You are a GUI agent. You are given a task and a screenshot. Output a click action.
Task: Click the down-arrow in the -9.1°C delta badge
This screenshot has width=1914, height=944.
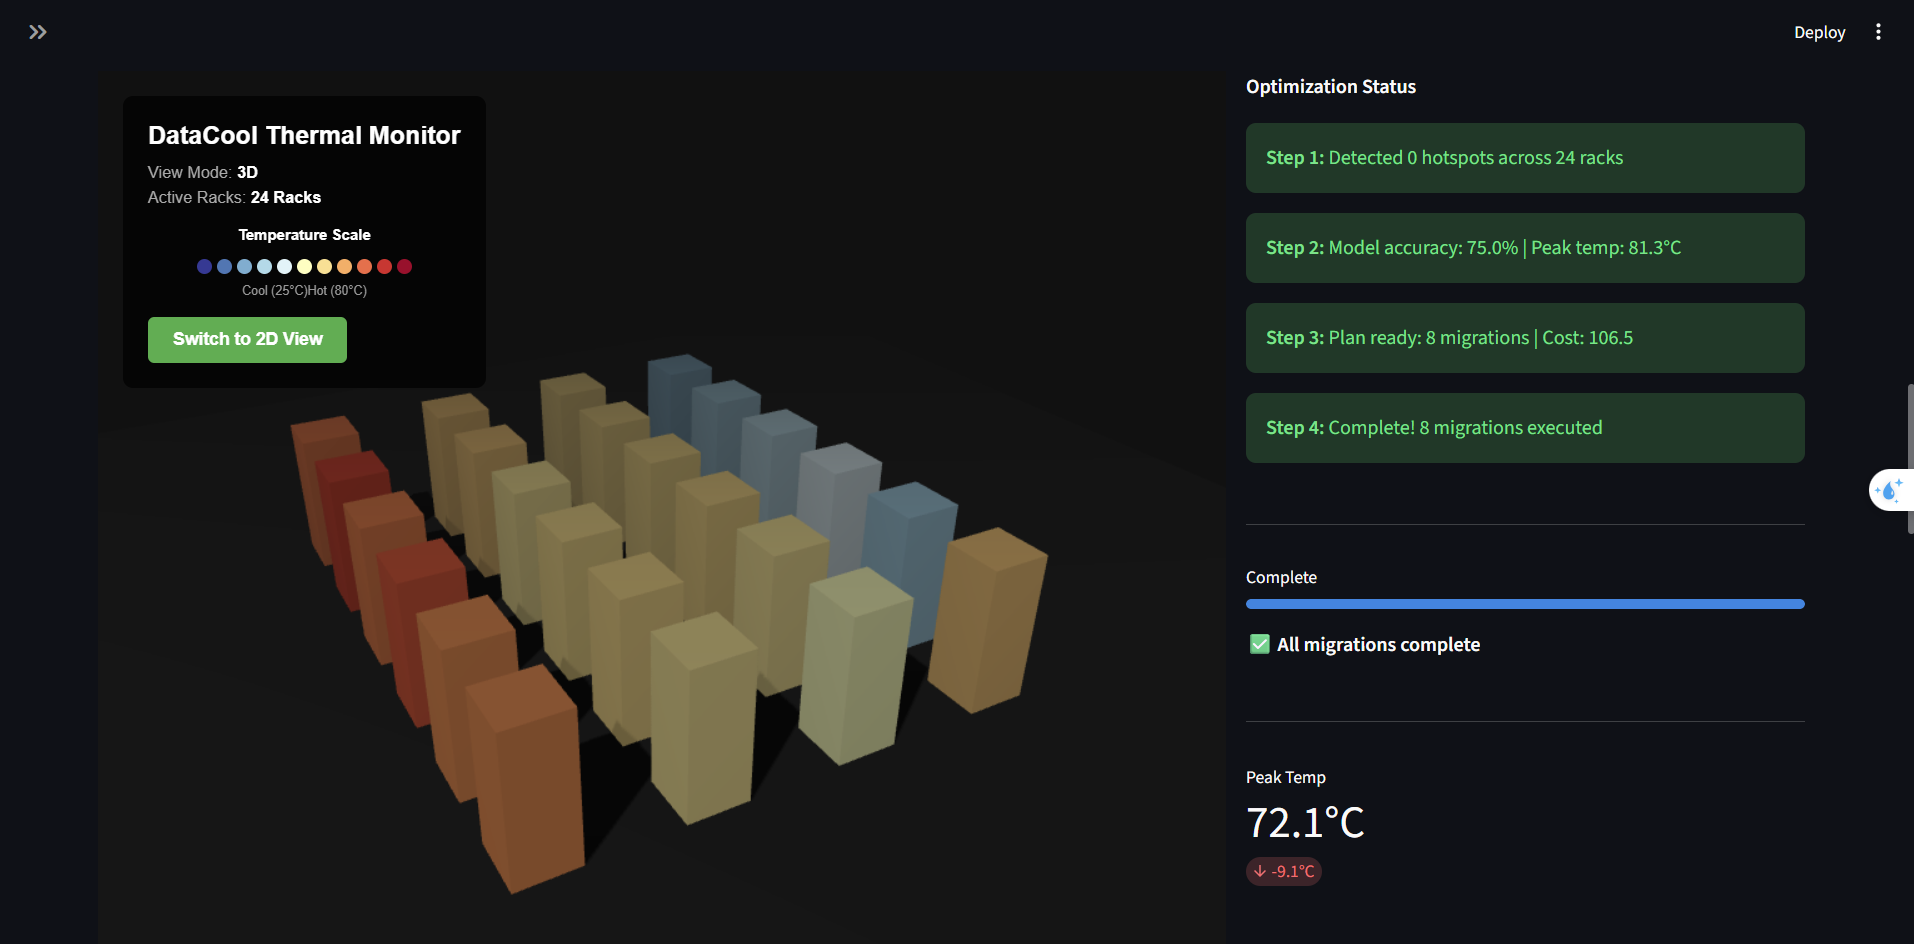click(1260, 872)
